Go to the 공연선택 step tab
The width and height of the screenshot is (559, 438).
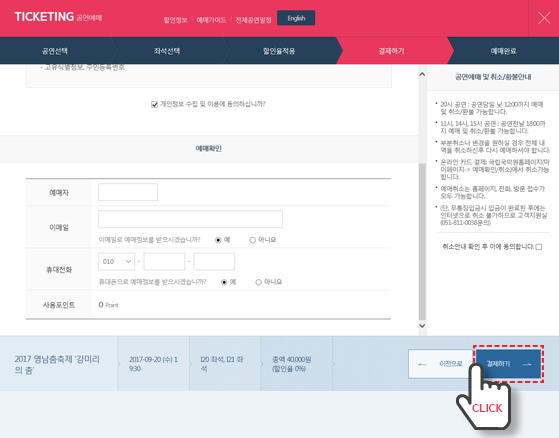pos(55,51)
